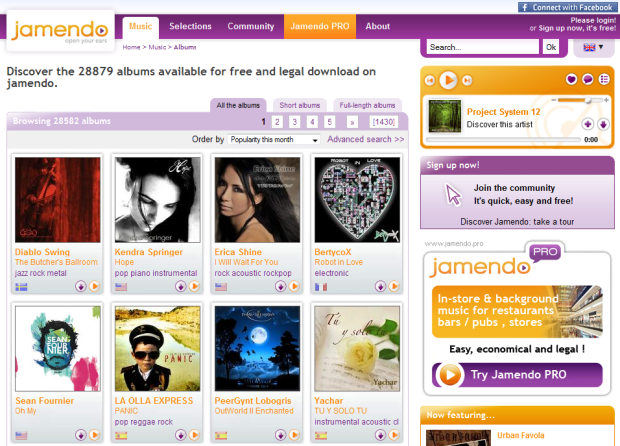Click into the Search field
Screen dimensions: 620x446
(x=482, y=47)
